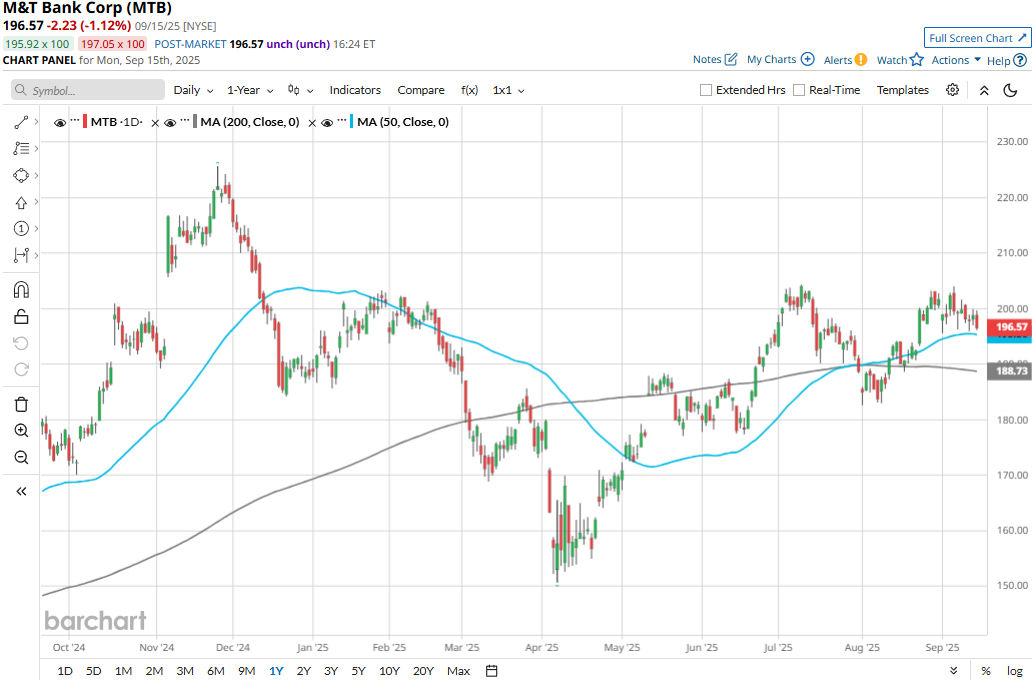Expand trend line tool options chevron
Viewport: 1035px width, 680px height.
point(36,122)
